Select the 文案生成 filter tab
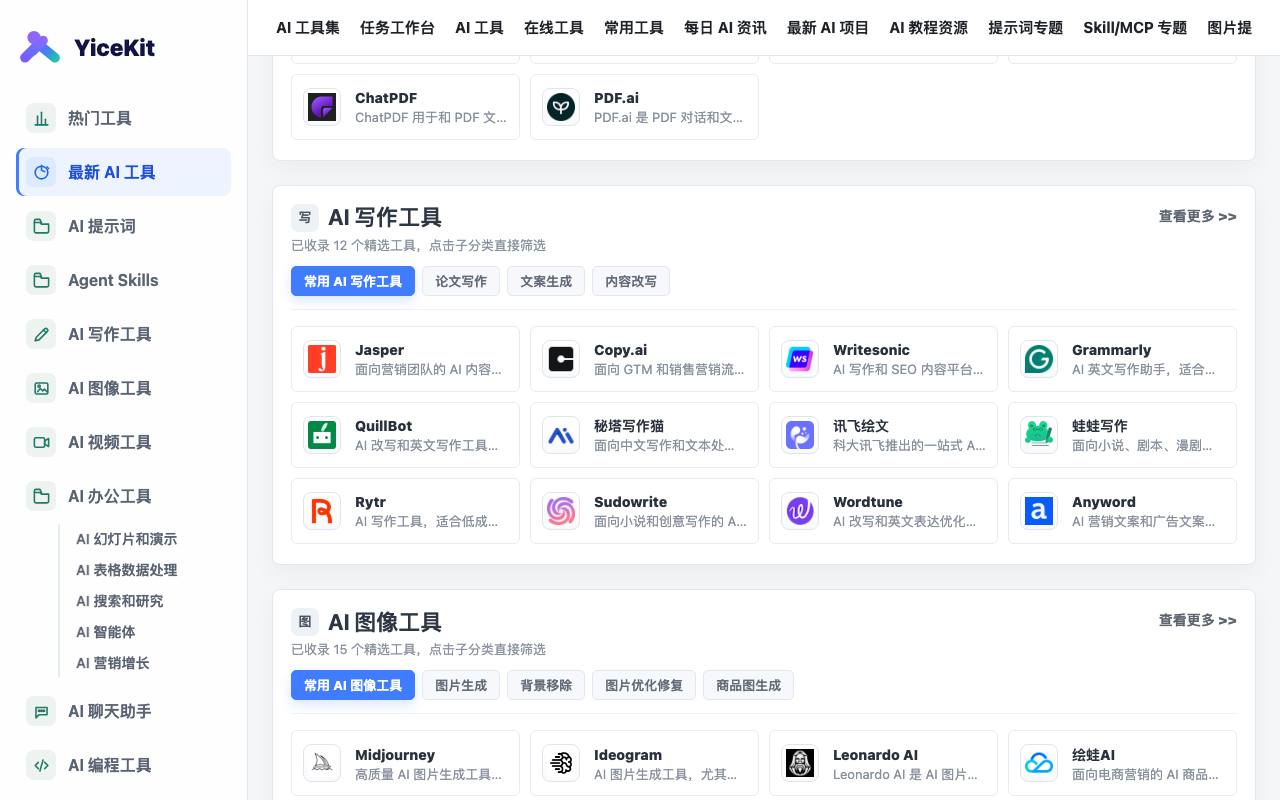1280x800 pixels. point(546,281)
